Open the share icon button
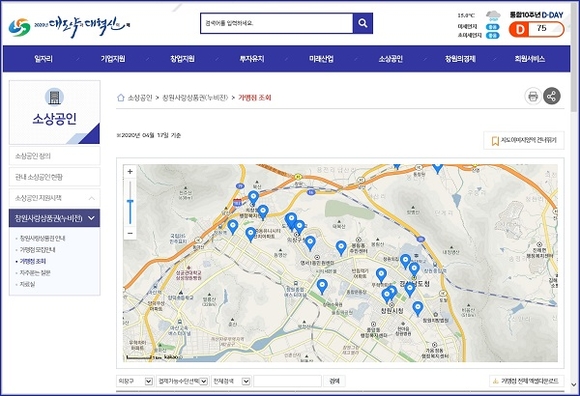 click(x=552, y=97)
